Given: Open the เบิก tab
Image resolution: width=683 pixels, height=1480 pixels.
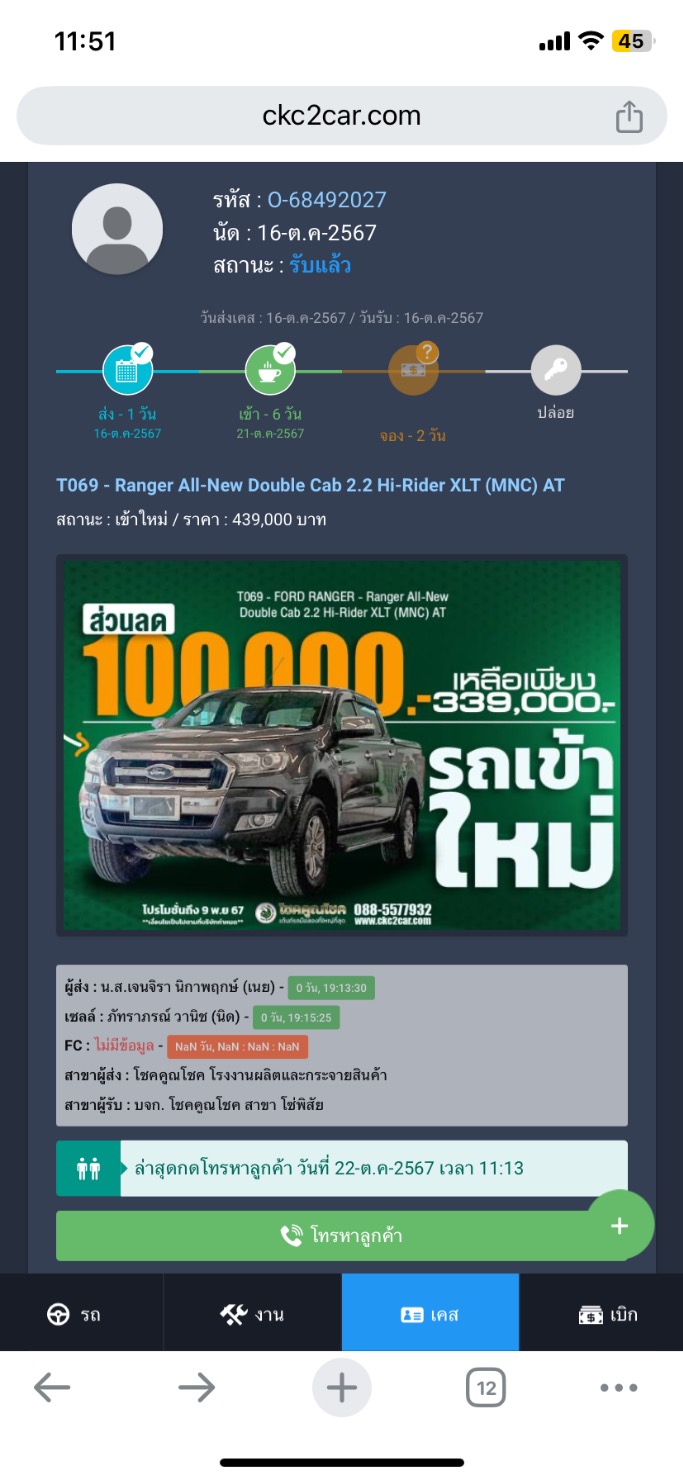Looking at the screenshot, I should click(x=601, y=1314).
